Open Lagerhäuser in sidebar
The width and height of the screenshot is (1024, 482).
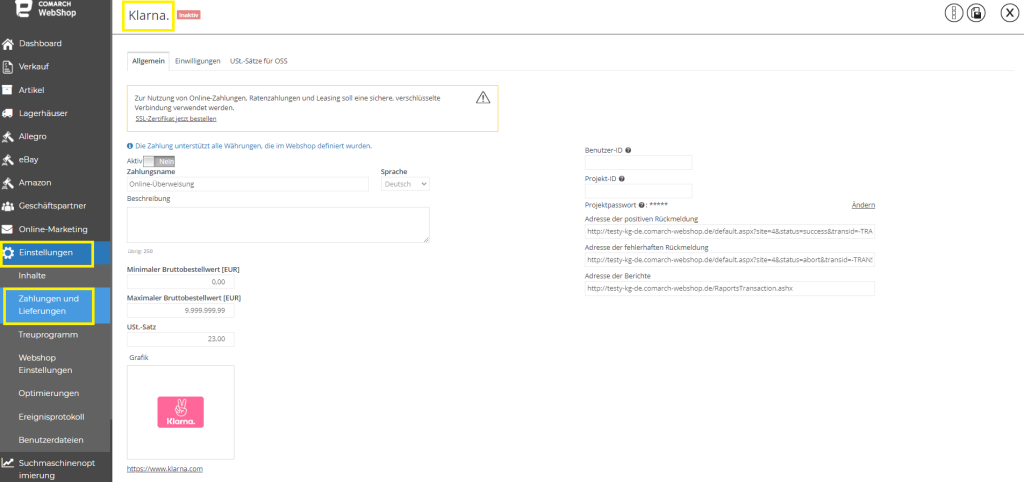(x=43, y=113)
